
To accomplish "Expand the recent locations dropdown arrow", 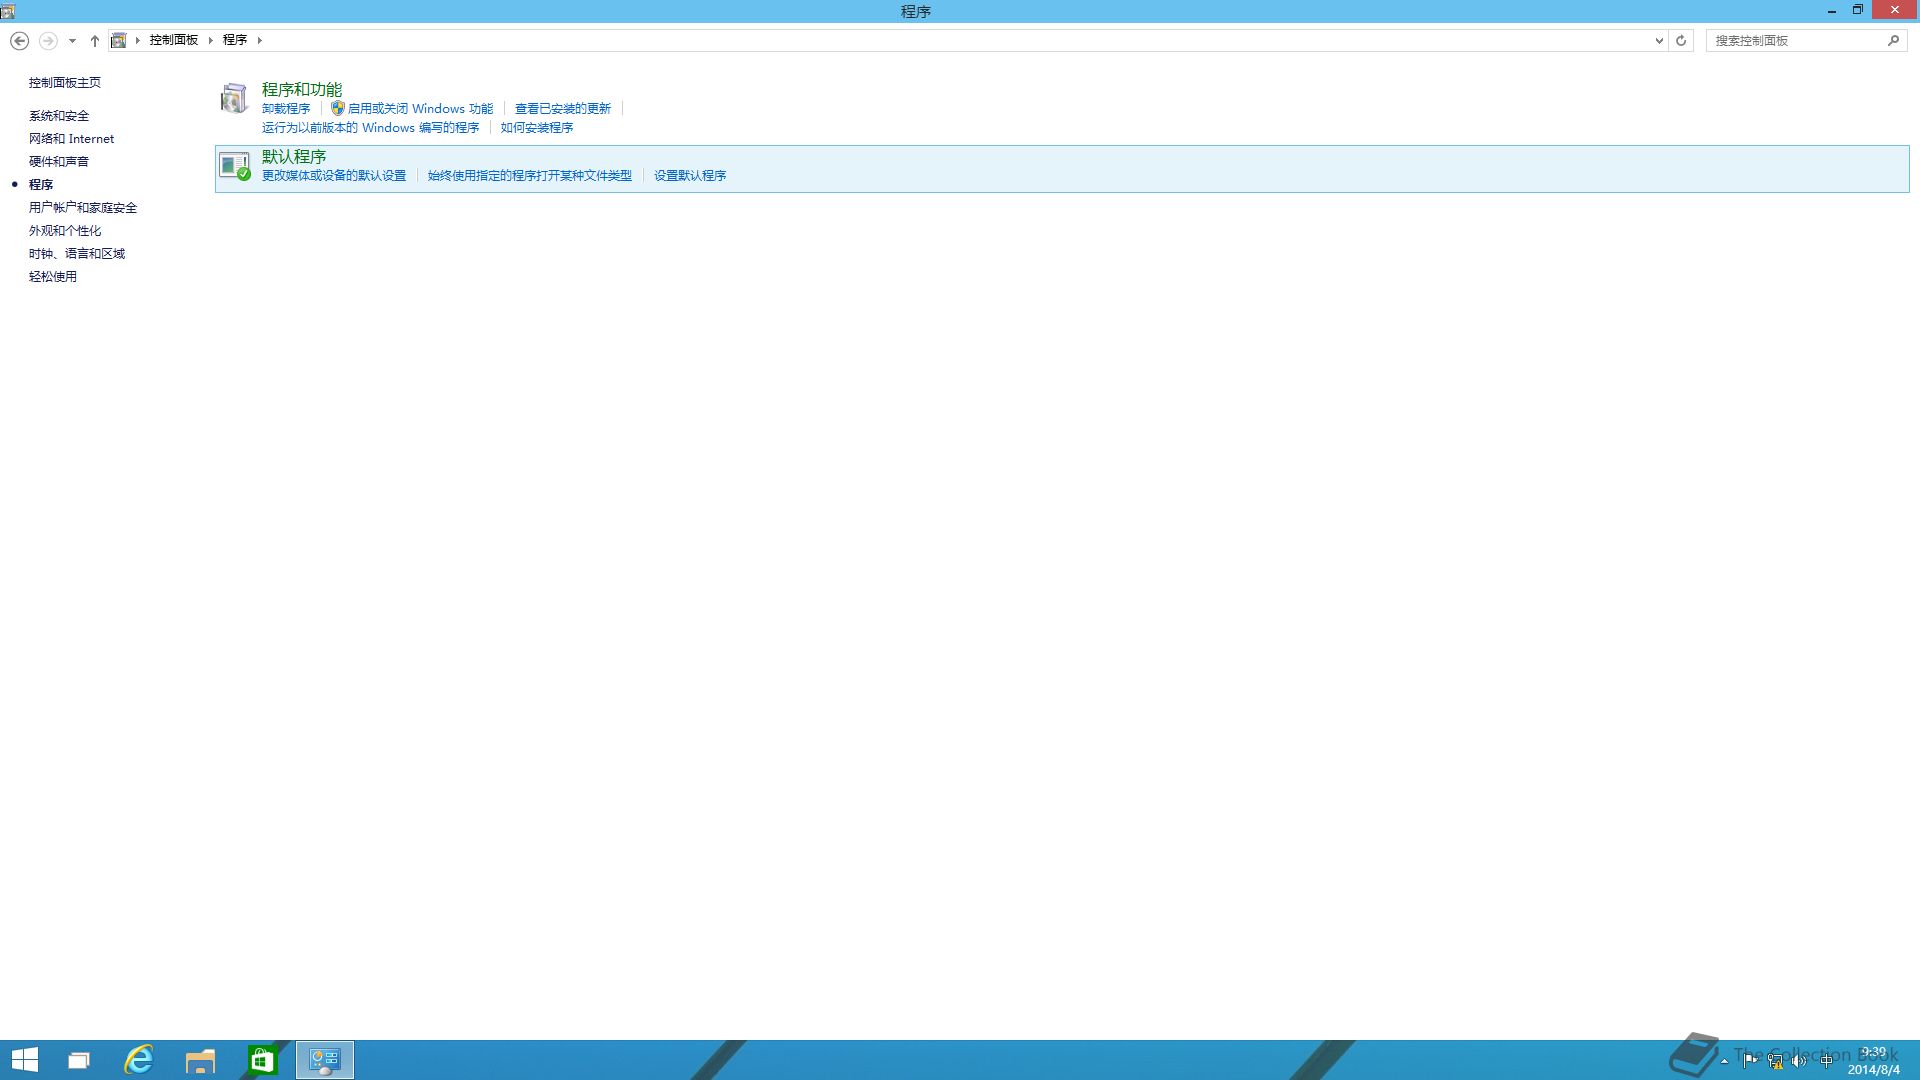I will click(72, 41).
